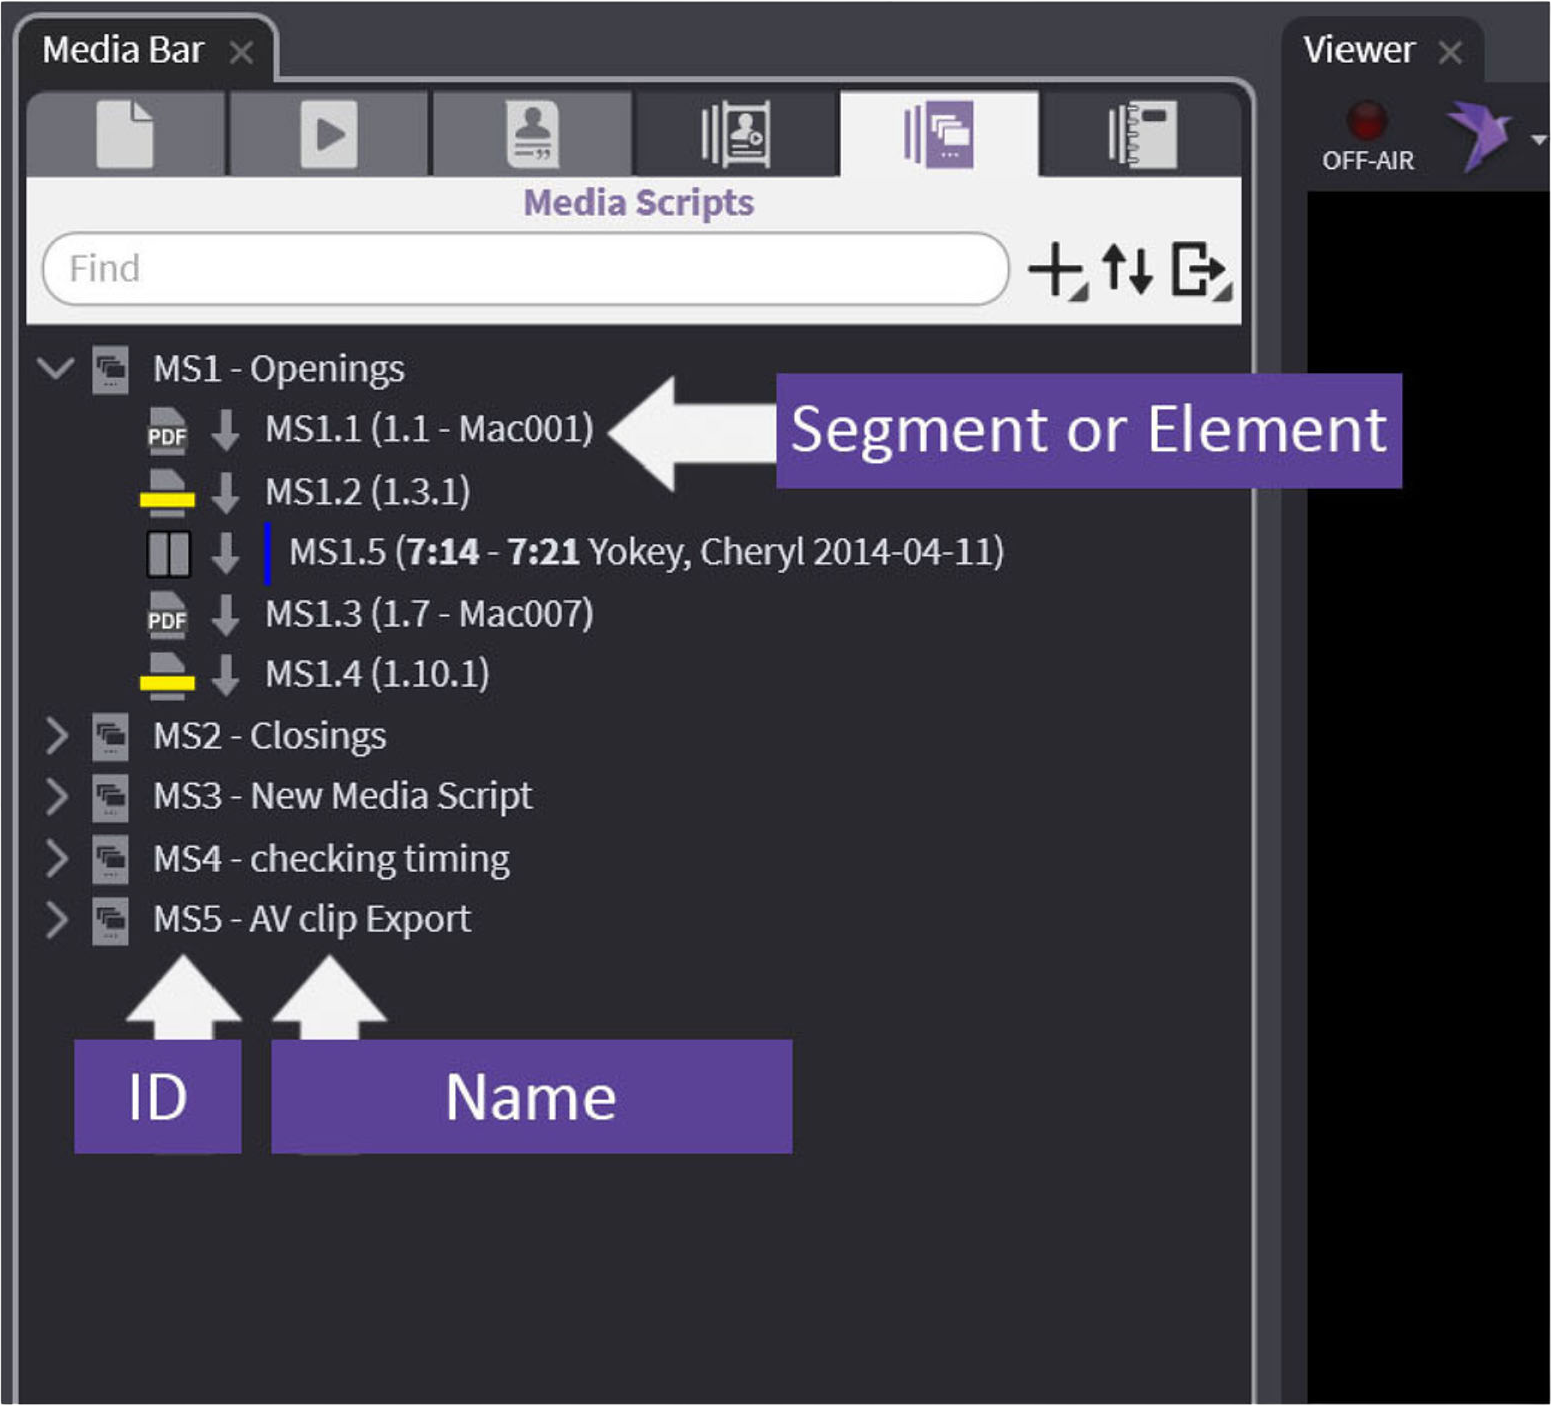Open the interview clips notebook tab
Screen dimensions: 1552x1406
pyautogui.click(x=736, y=134)
